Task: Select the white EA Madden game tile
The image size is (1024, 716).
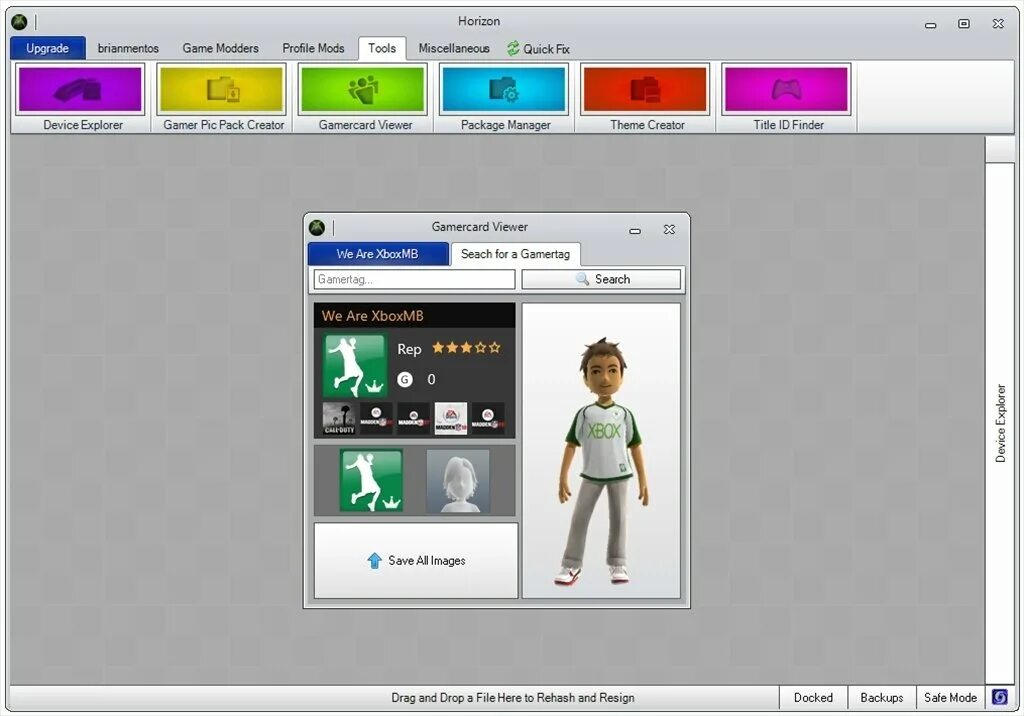Action: (x=451, y=419)
